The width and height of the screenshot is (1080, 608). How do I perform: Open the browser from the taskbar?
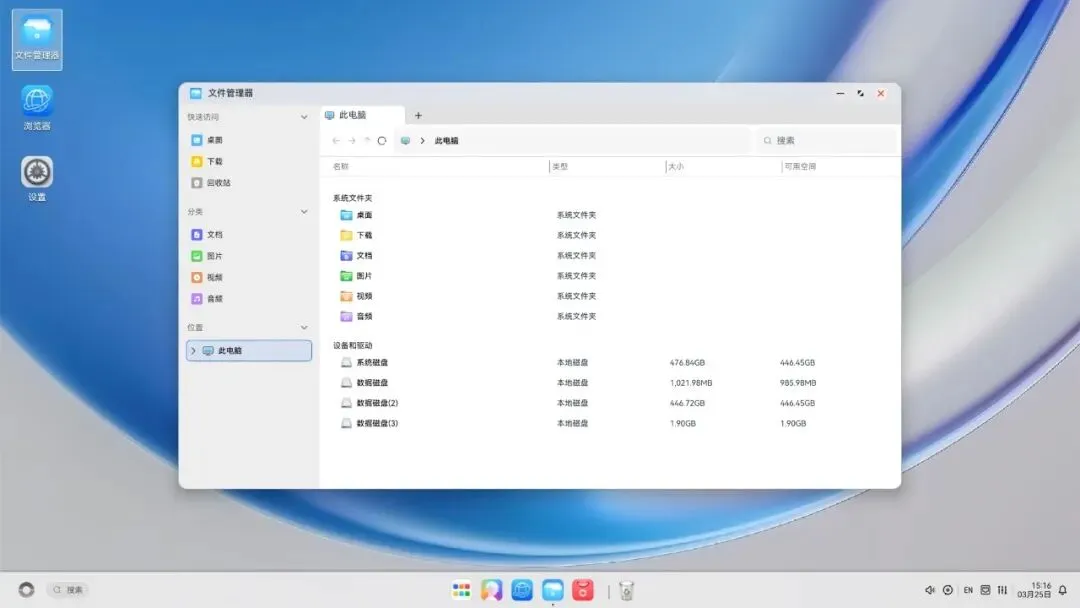(522, 590)
